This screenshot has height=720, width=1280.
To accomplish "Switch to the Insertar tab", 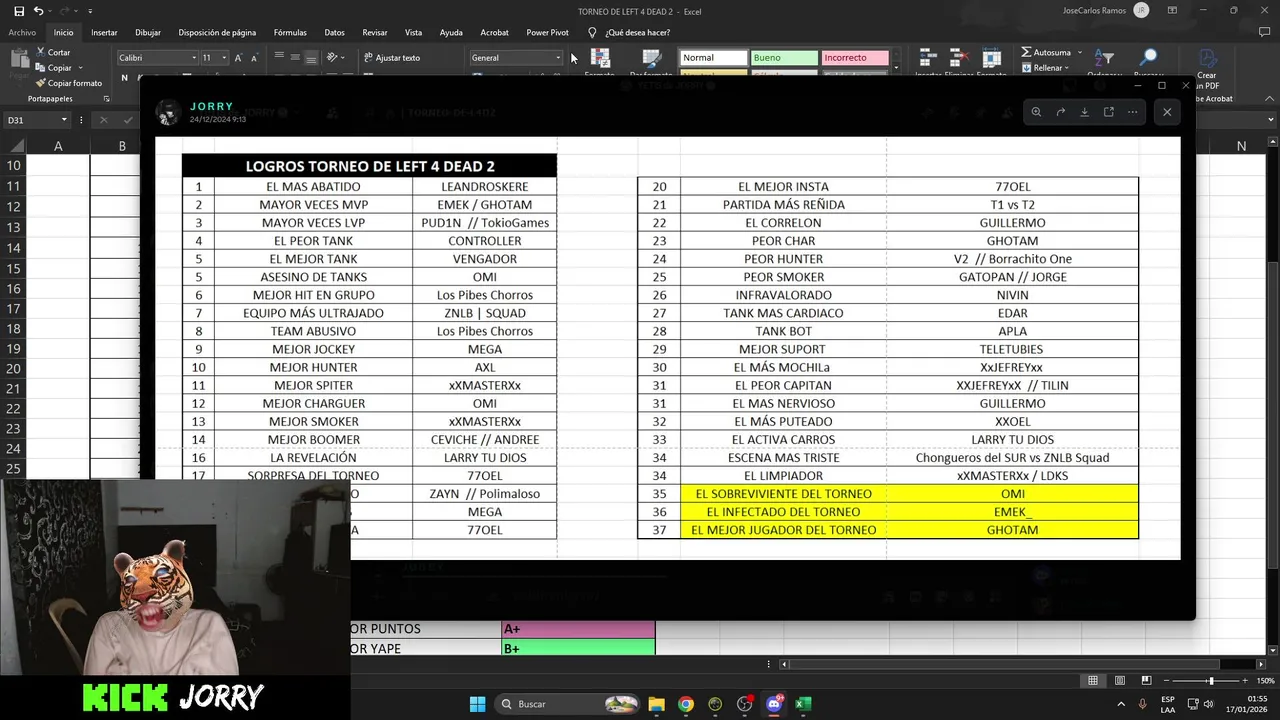I will (104, 33).
